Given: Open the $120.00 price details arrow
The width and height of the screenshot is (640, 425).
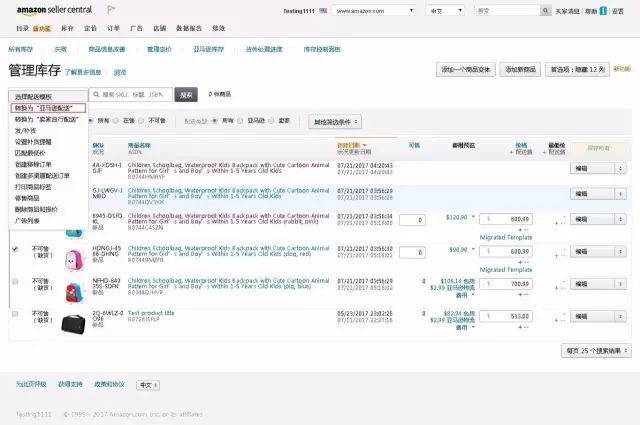Looking at the screenshot, I should (473, 217).
